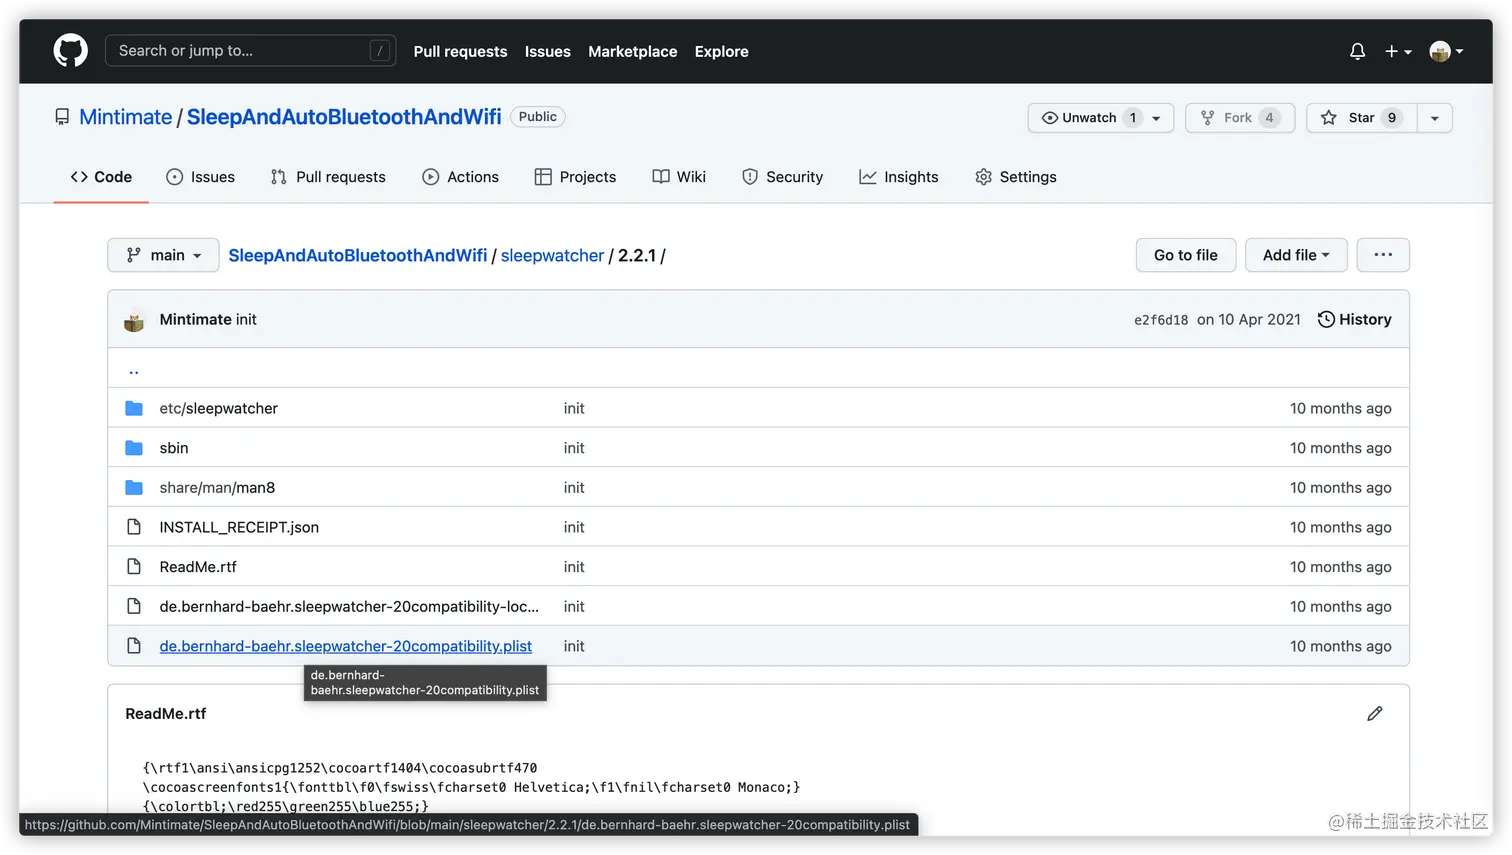Open the etc/sleepwatcher folder

click(219, 408)
